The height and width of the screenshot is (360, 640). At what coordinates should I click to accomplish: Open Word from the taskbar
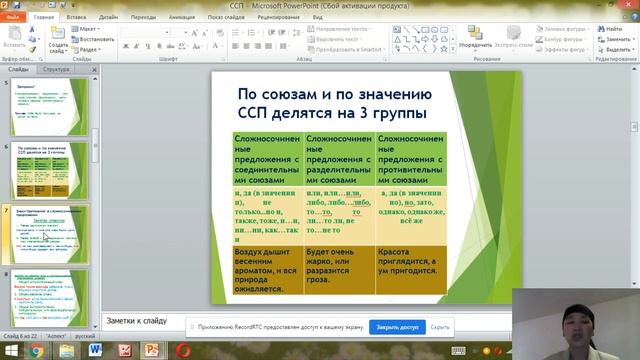95,351
